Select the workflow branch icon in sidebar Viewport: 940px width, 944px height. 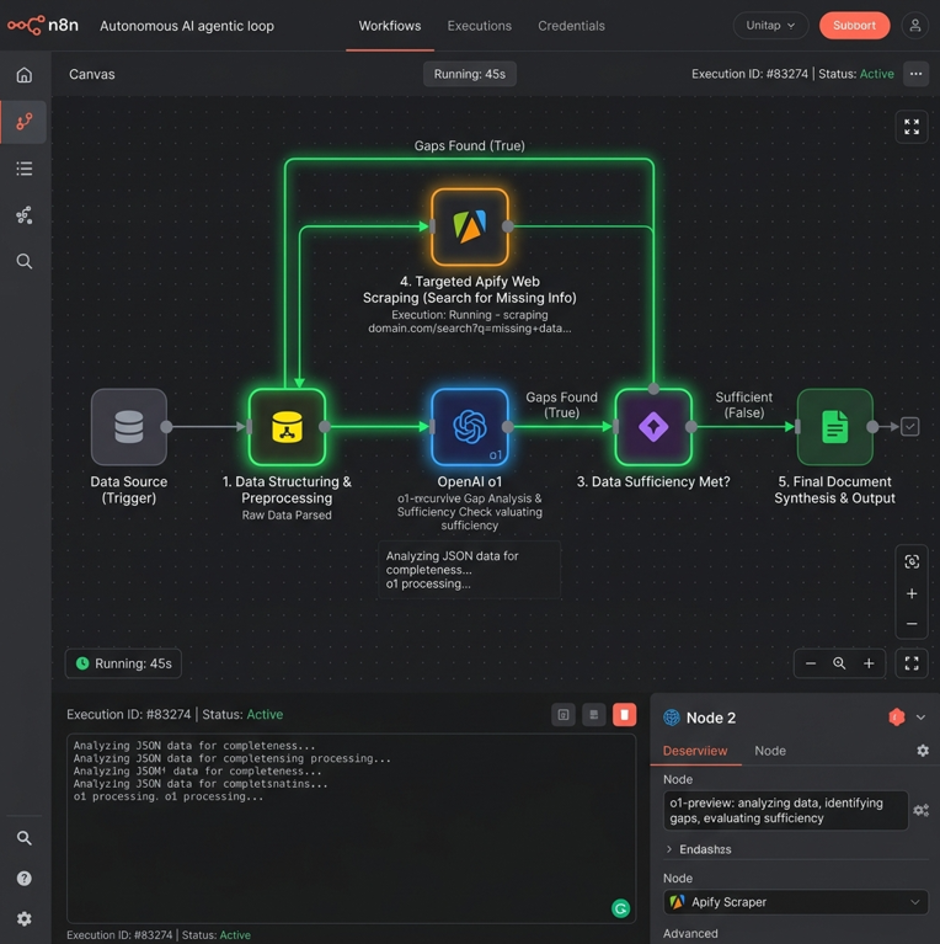tap(24, 122)
